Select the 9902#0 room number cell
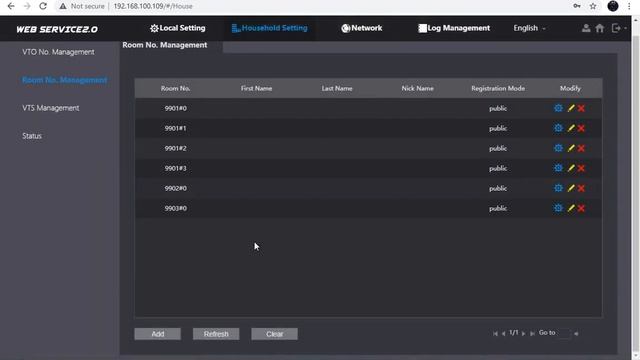 [x=176, y=188]
